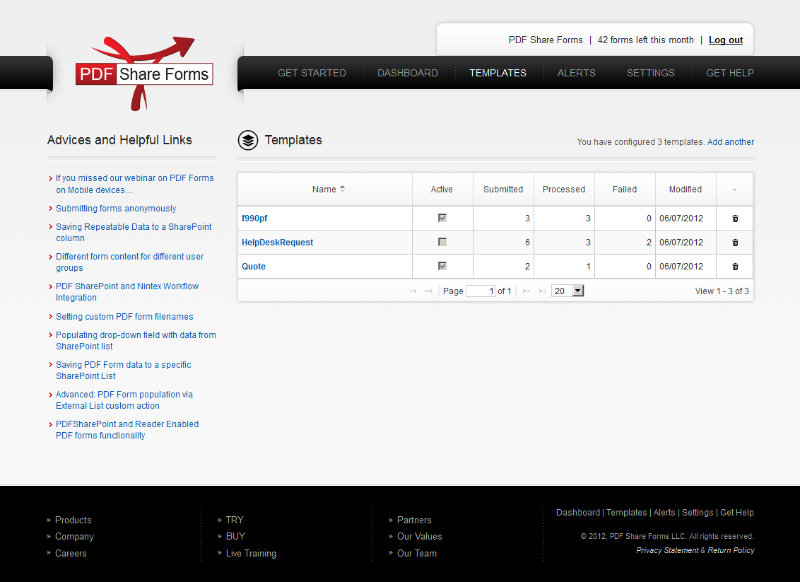The width and height of the screenshot is (800, 582).
Task: Open Saving PDF Form data to specific list
Action: tap(123, 370)
